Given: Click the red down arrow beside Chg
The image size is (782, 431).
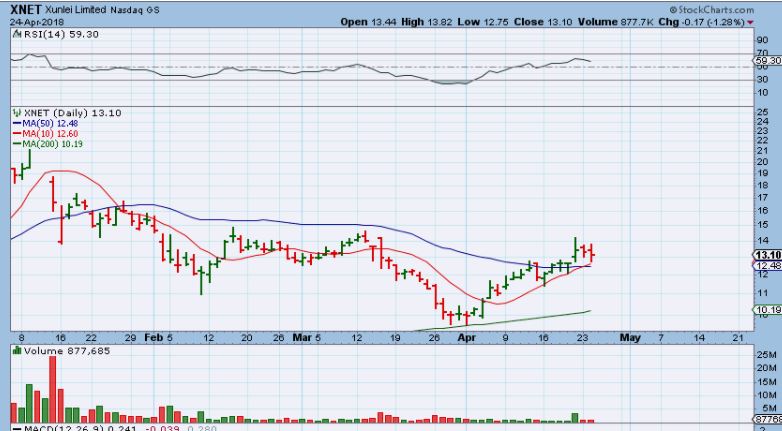Looking at the screenshot, I should [750, 22].
